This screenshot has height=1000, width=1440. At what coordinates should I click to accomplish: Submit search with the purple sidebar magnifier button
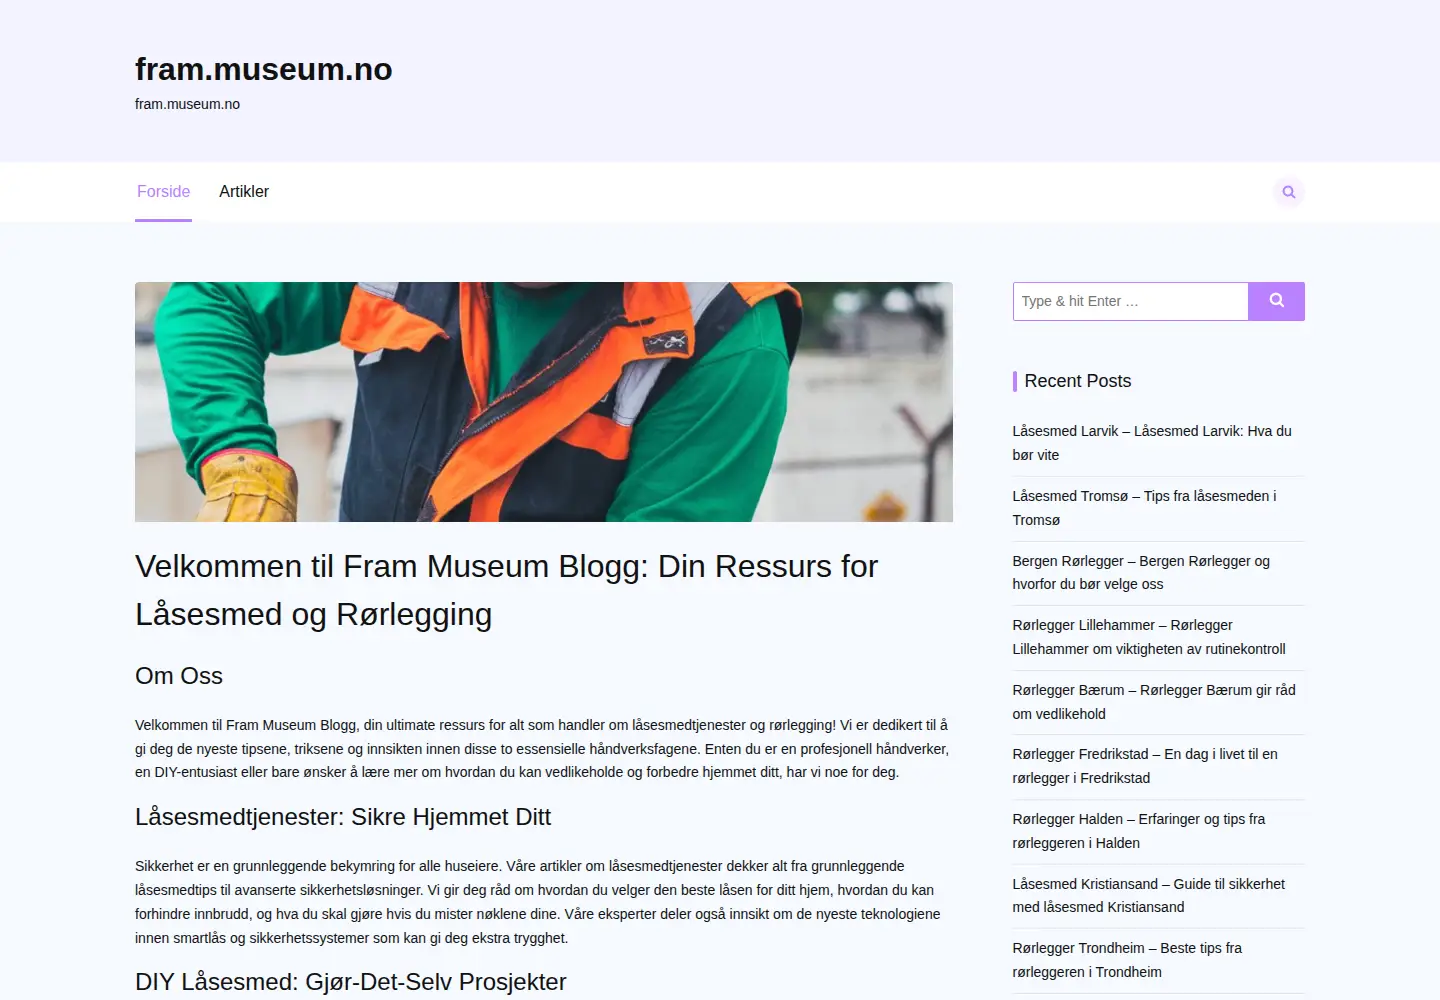point(1276,301)
